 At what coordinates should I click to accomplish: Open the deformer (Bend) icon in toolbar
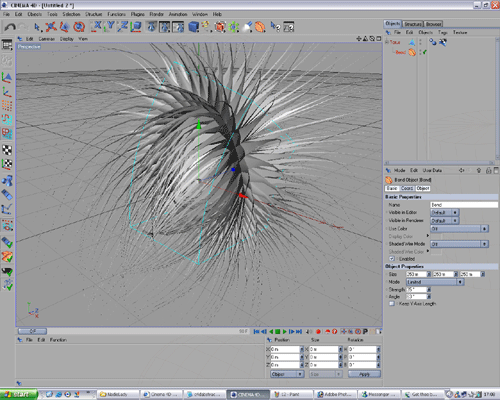260,27
